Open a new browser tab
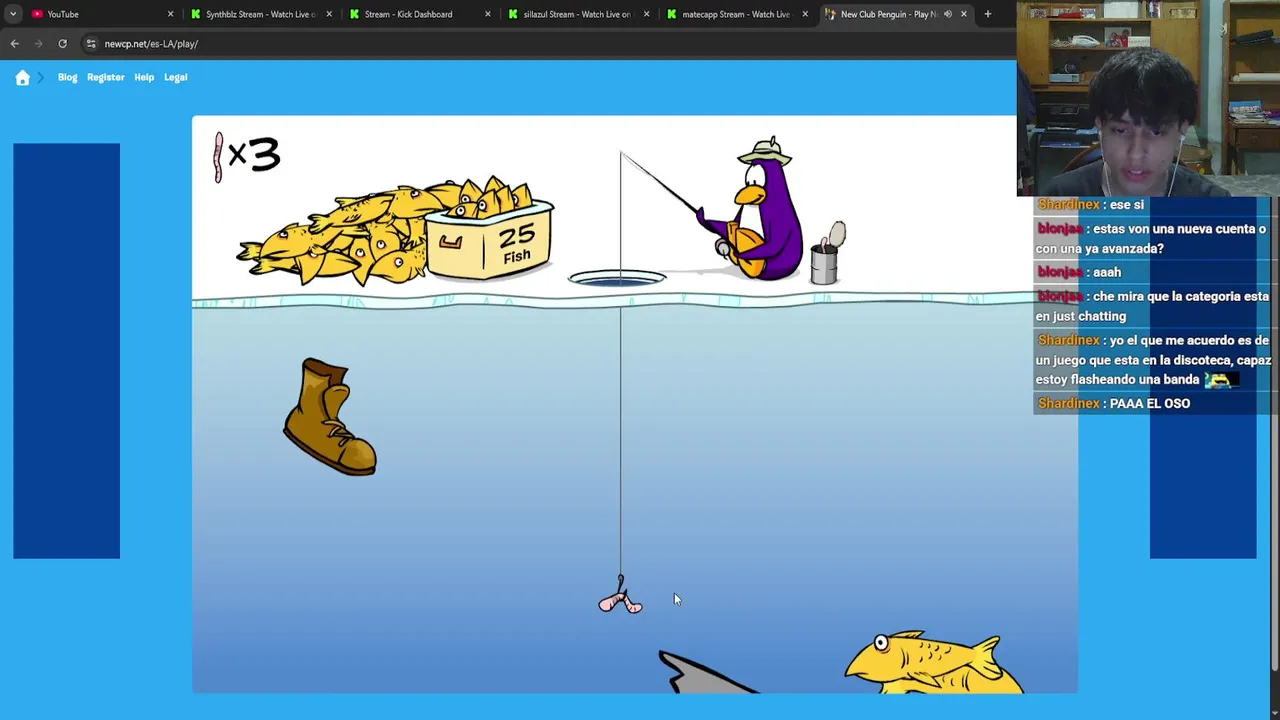The width and height of the screenshot is (1280, 720). (x=987, y=14)
